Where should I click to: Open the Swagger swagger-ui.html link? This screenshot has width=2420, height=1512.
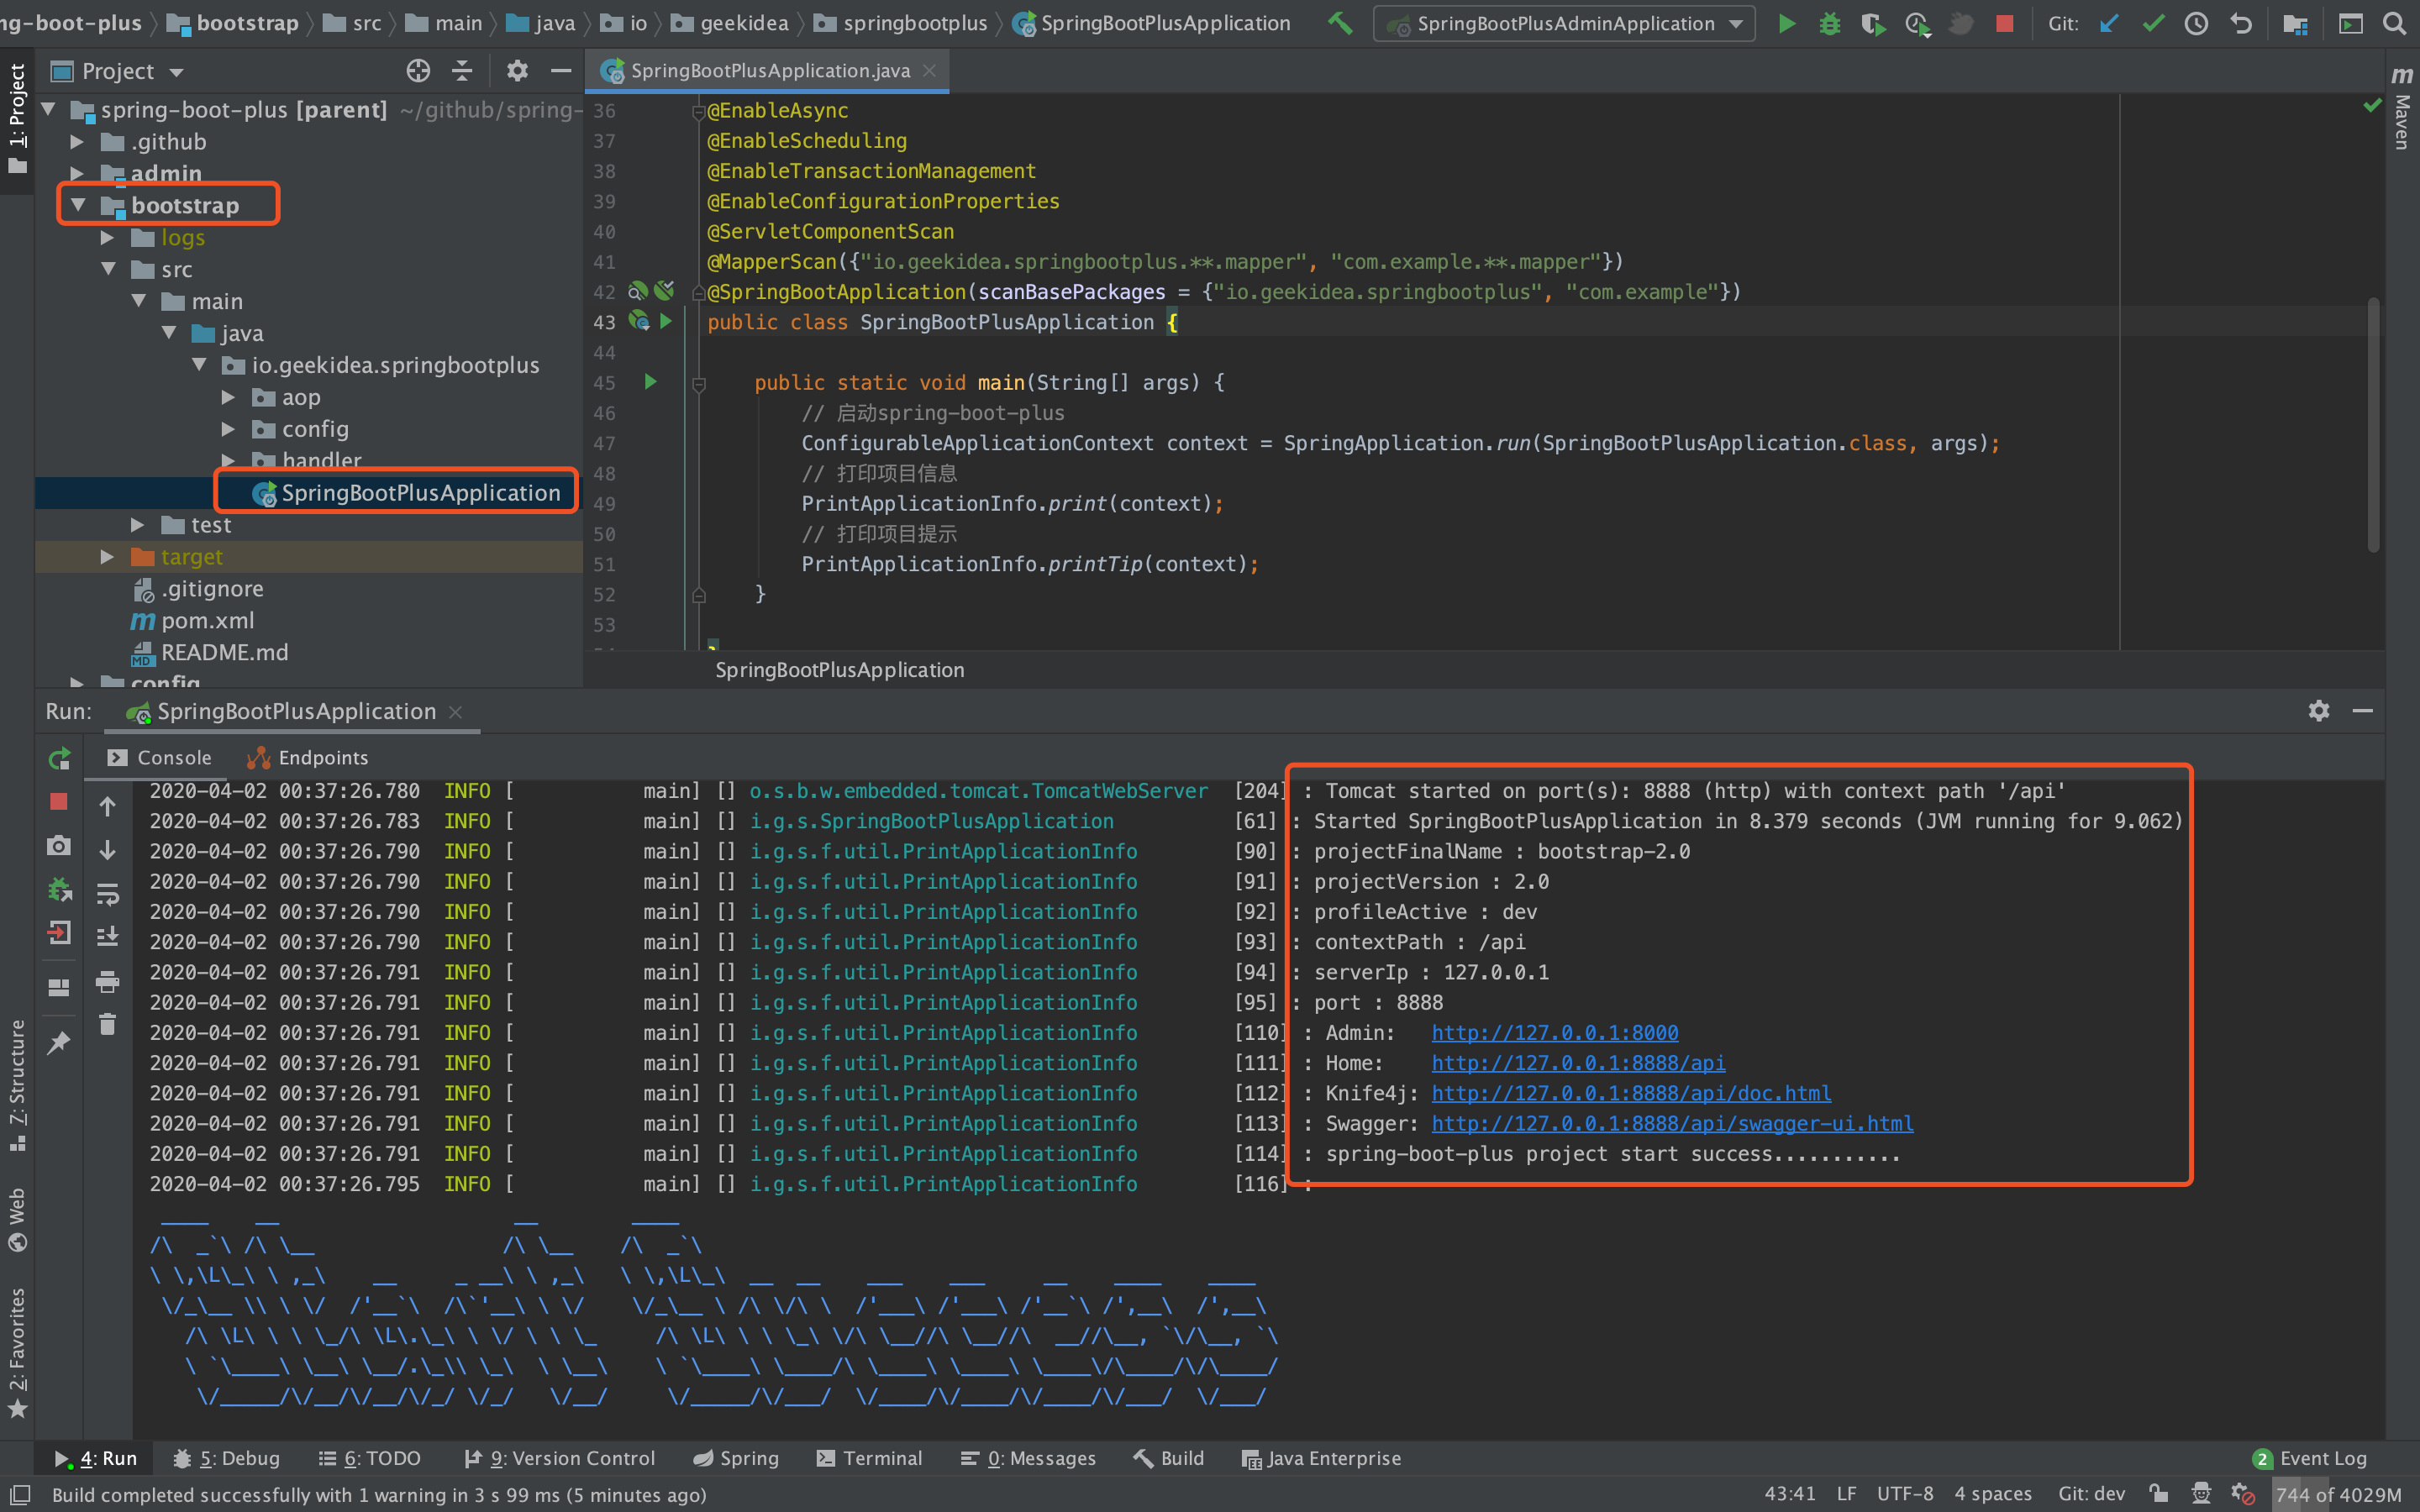pyautogui.click(x=1672, y=1123)
